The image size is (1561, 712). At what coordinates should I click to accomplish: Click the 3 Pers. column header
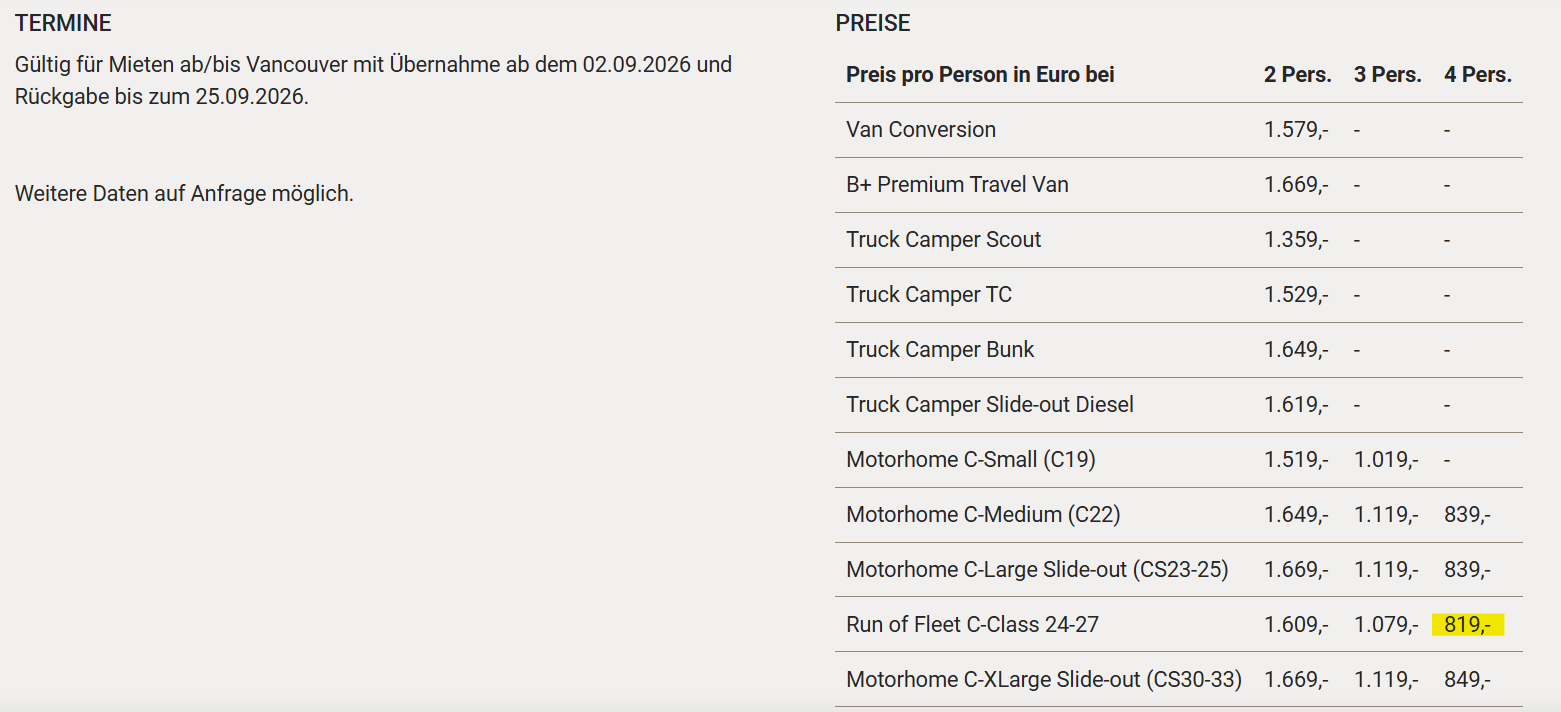[x=1387, y=75]
